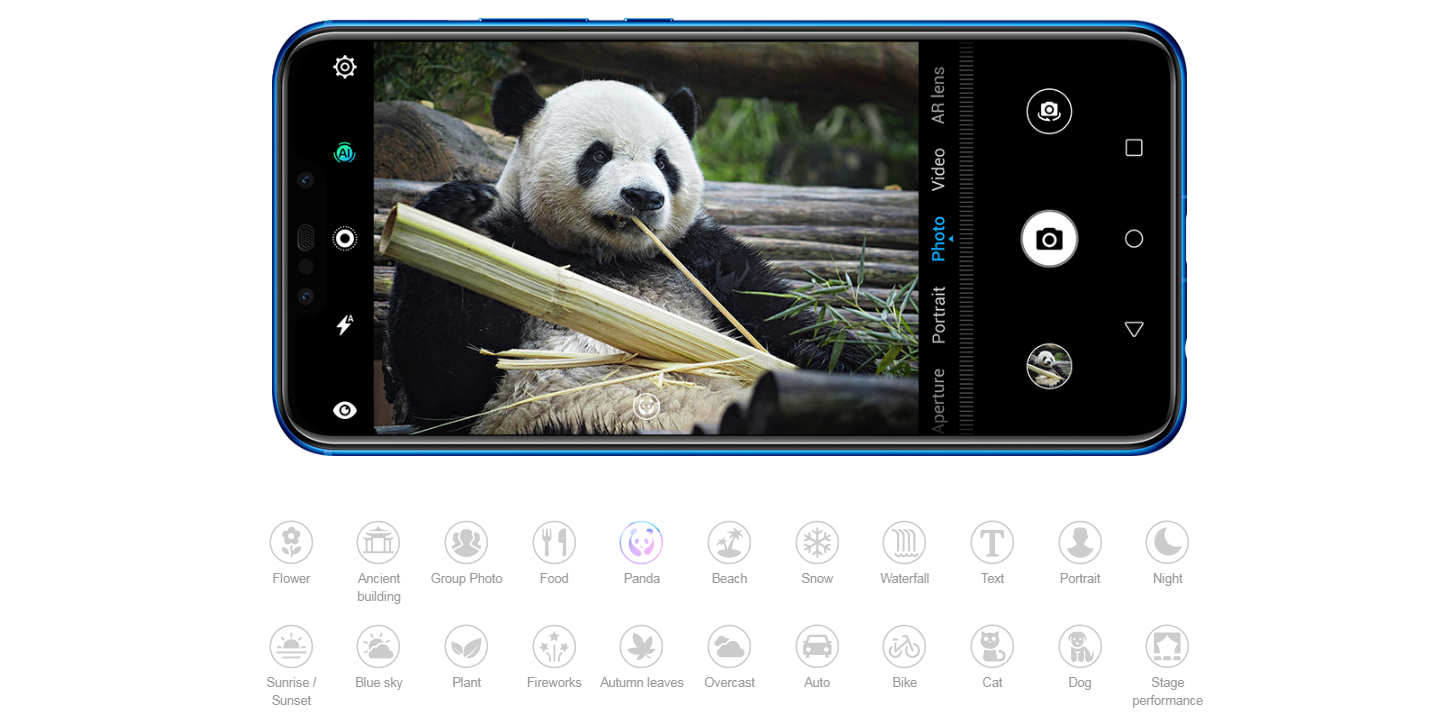Click the "Overcast" label text
This screenshot has height=718, width=1454.
click(729, 682)
